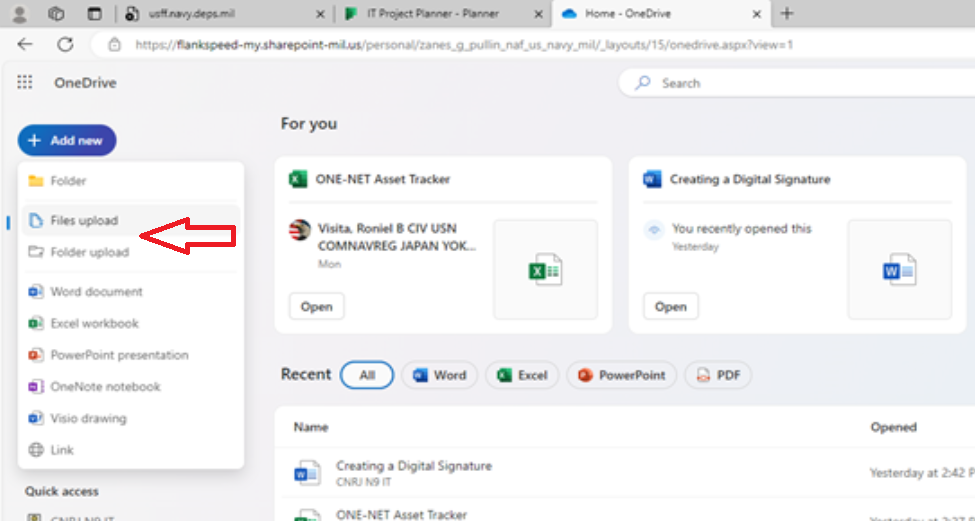Click in the OneDrive Search box
This screenshot has height=521, width=975.
pyautogui.click(x=797, y=83)
